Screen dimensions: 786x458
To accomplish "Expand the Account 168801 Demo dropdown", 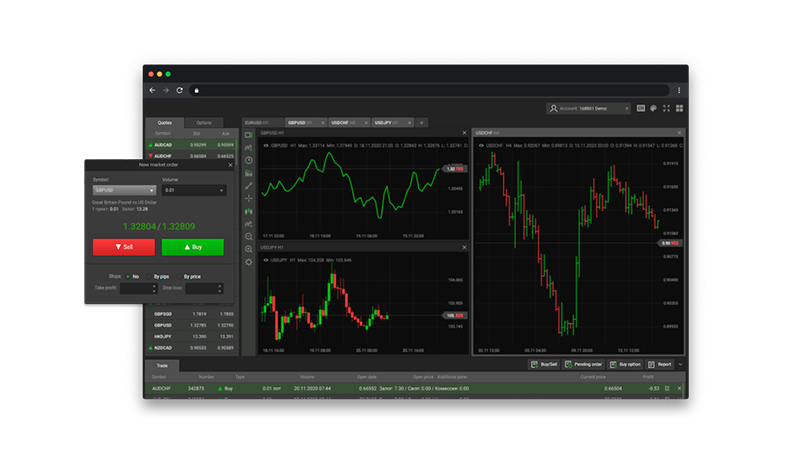I will 588,108.
